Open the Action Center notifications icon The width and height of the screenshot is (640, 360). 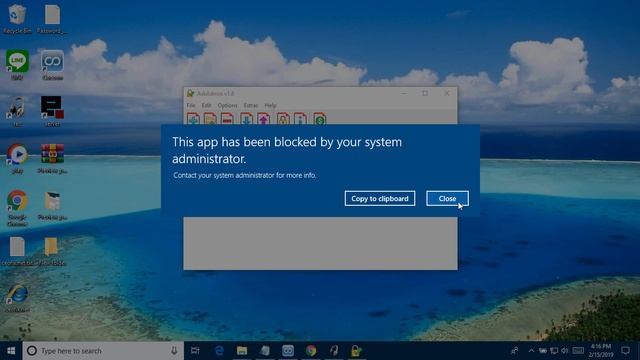coord(625,351)
